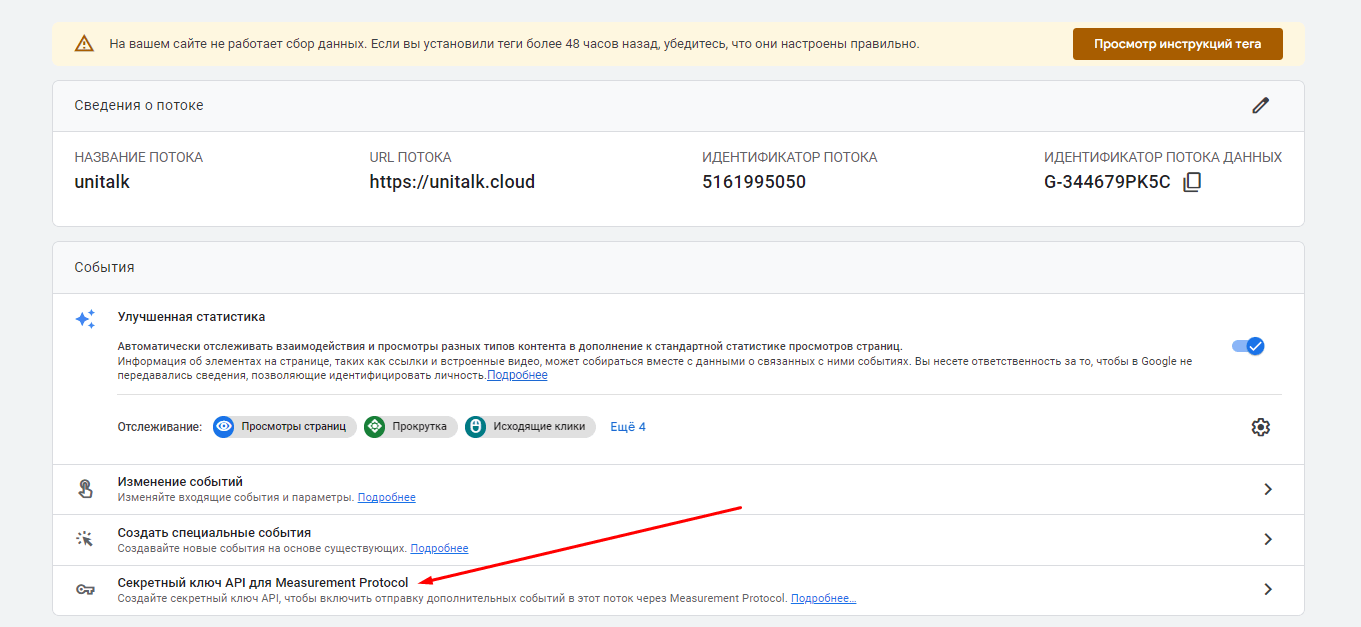
Task: Expand Изменение событий with right chevron
Action: coord(1268,489)
